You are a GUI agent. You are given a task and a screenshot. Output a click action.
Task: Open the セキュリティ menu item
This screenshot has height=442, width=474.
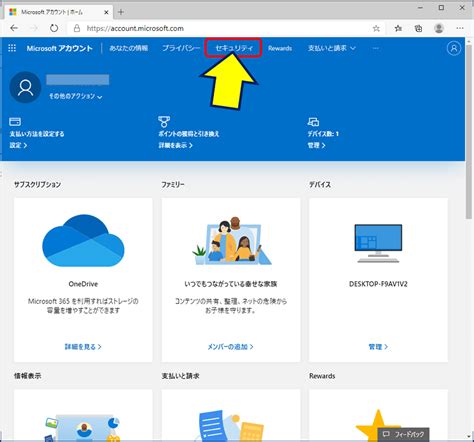[x=233, y=48]
